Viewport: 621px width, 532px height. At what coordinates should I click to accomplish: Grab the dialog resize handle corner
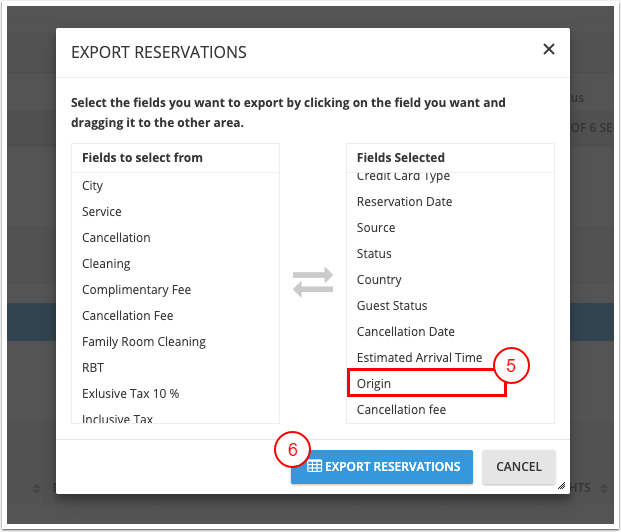click(561, 486)
